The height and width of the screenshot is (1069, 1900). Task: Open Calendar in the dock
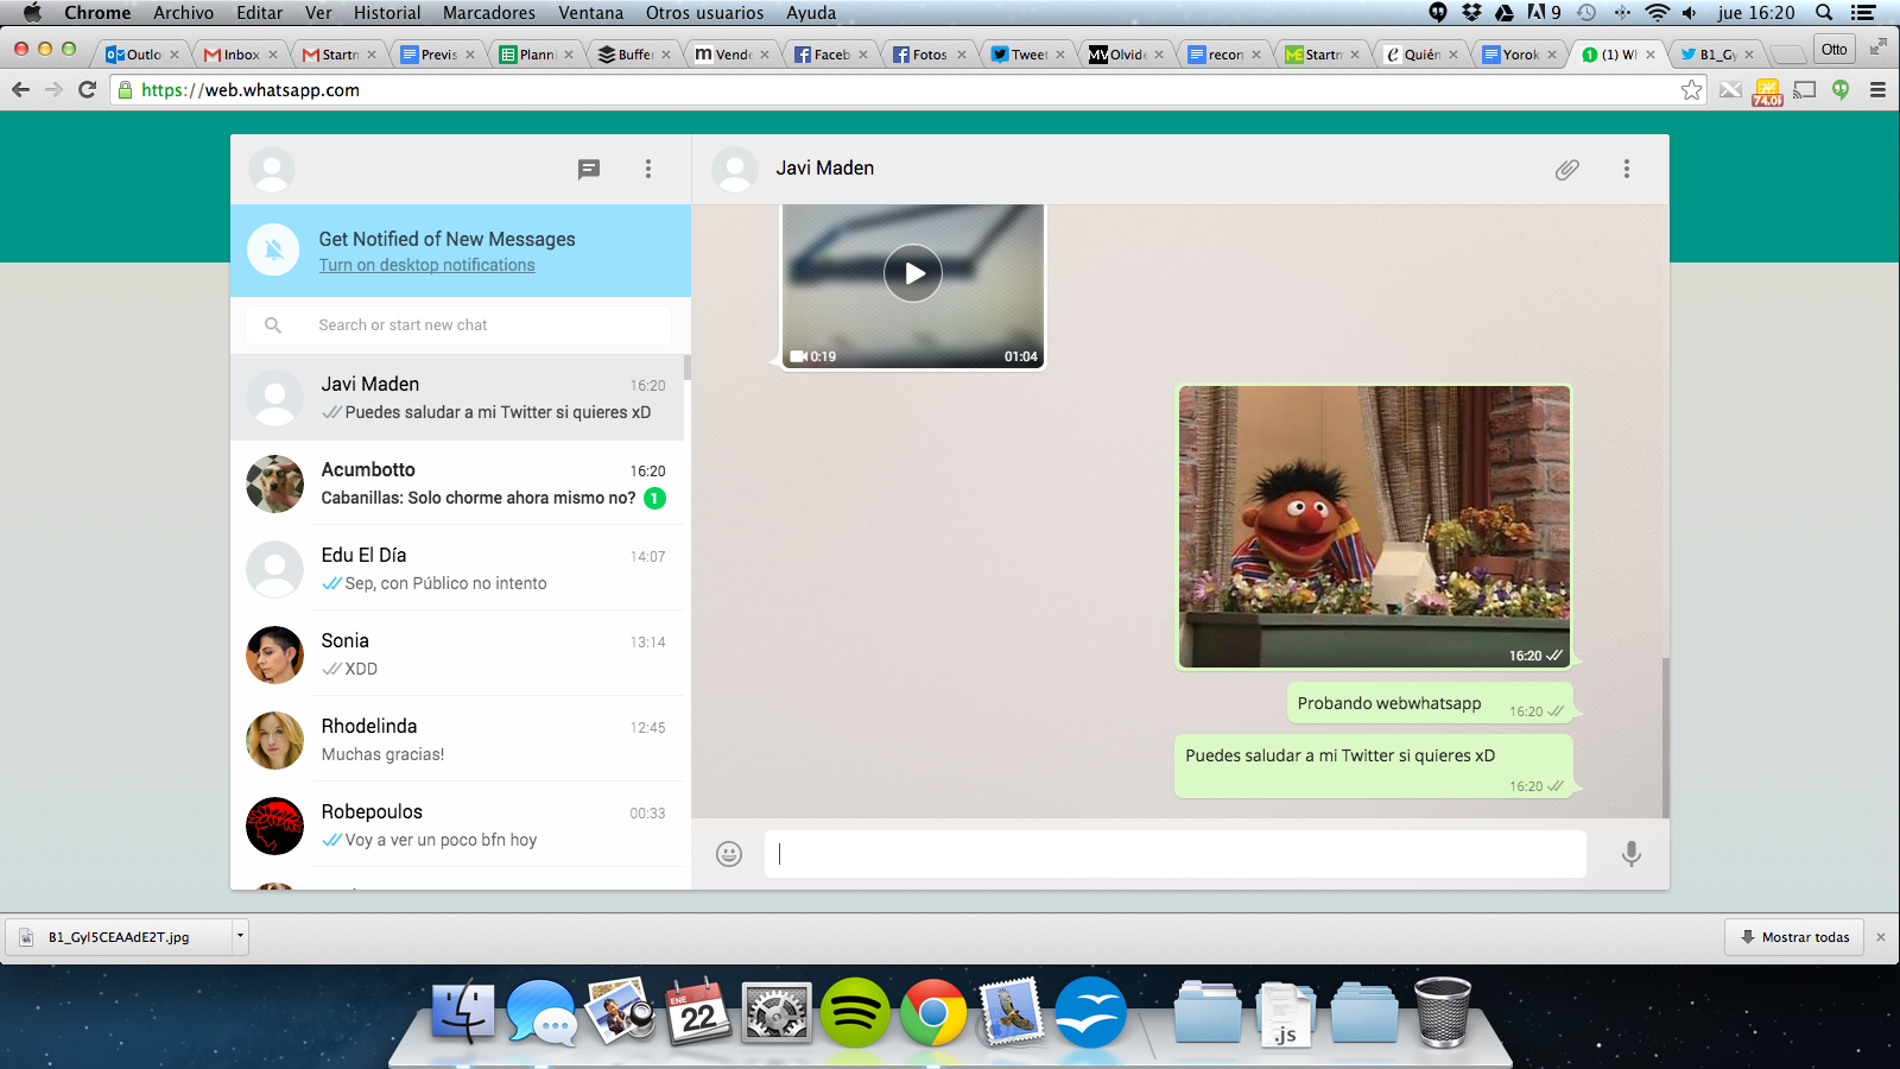(698, 1012)
